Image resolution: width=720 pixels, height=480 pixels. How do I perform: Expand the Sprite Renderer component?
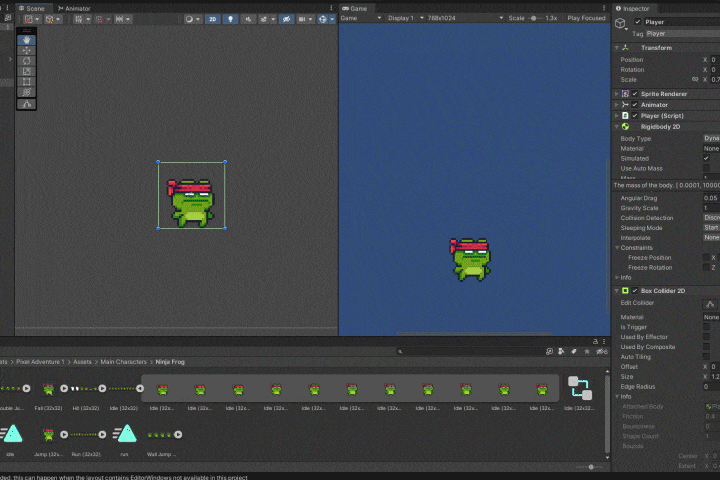click(x=617, y=94)
